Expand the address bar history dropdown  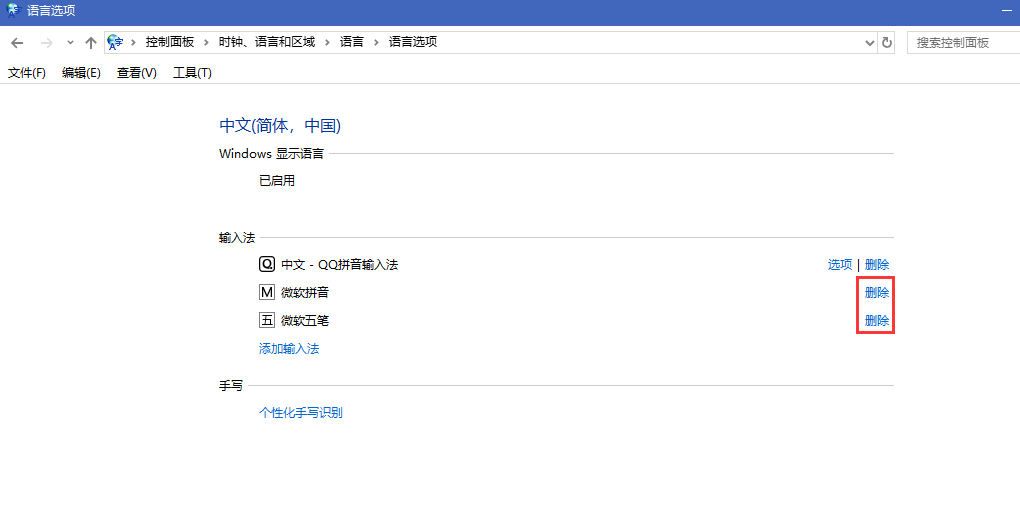pyautogui.click(x=870, y=43)
